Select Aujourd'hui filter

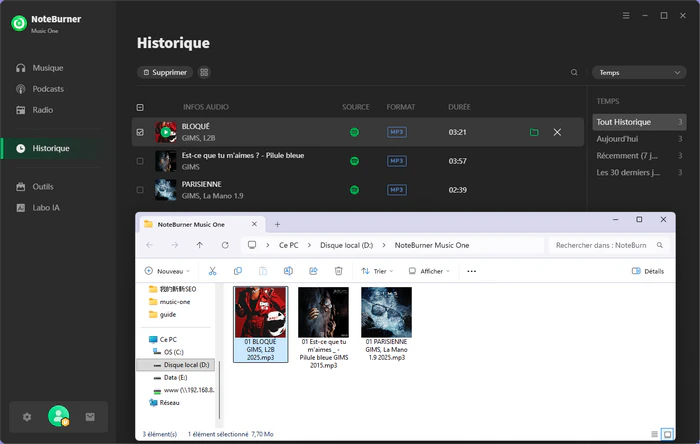tap(639, 139)
